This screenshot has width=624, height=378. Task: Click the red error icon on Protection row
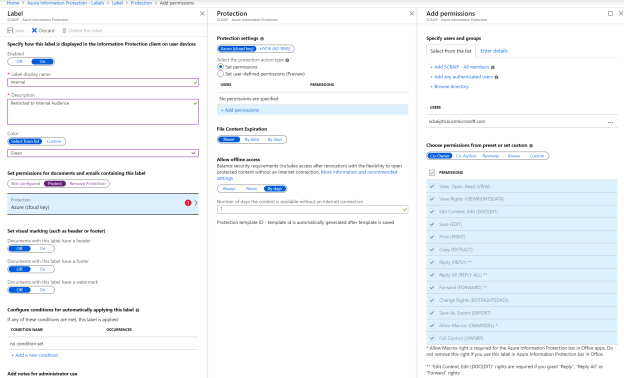tap(188, 203)
